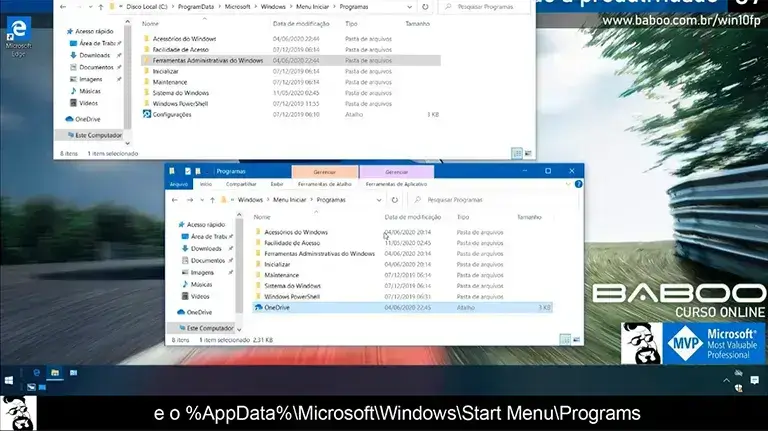This screenshot has width=768, height=431.
Task: Refresh the front Programas window
Action: (x=395, y=200)
